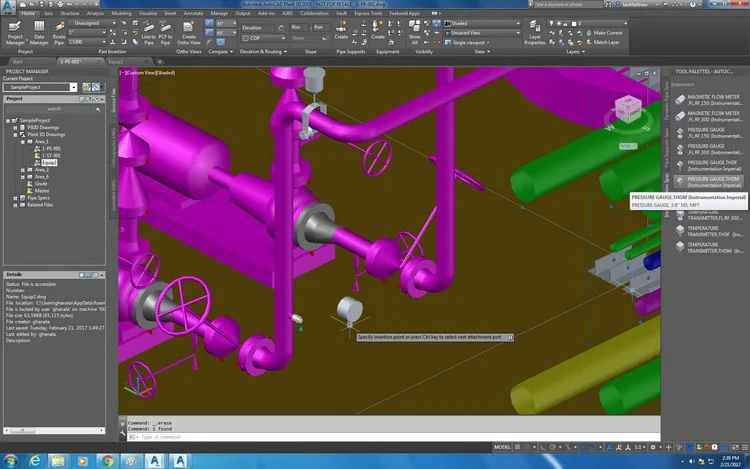Select the Master drawing in project tree
Screen dimensions: 750x469
point(42,190)
